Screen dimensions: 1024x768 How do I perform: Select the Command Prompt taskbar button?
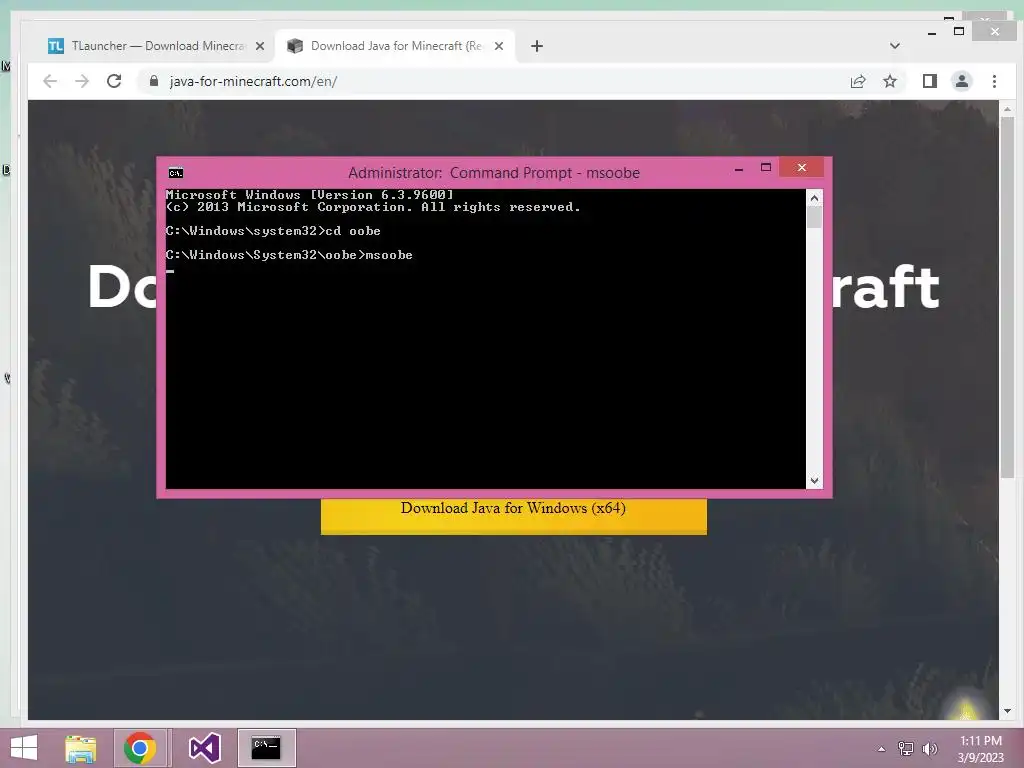266,748
